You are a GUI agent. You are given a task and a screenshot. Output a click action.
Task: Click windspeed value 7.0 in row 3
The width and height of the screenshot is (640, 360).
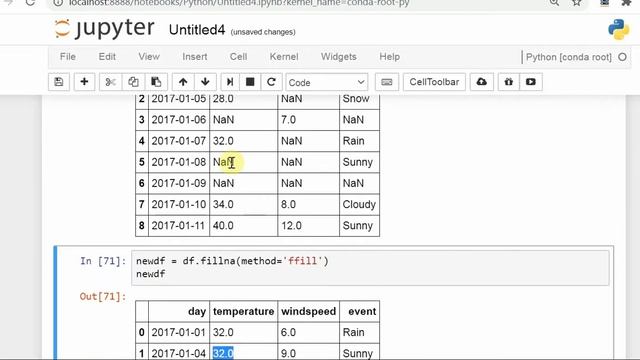[x=288, y=120]
